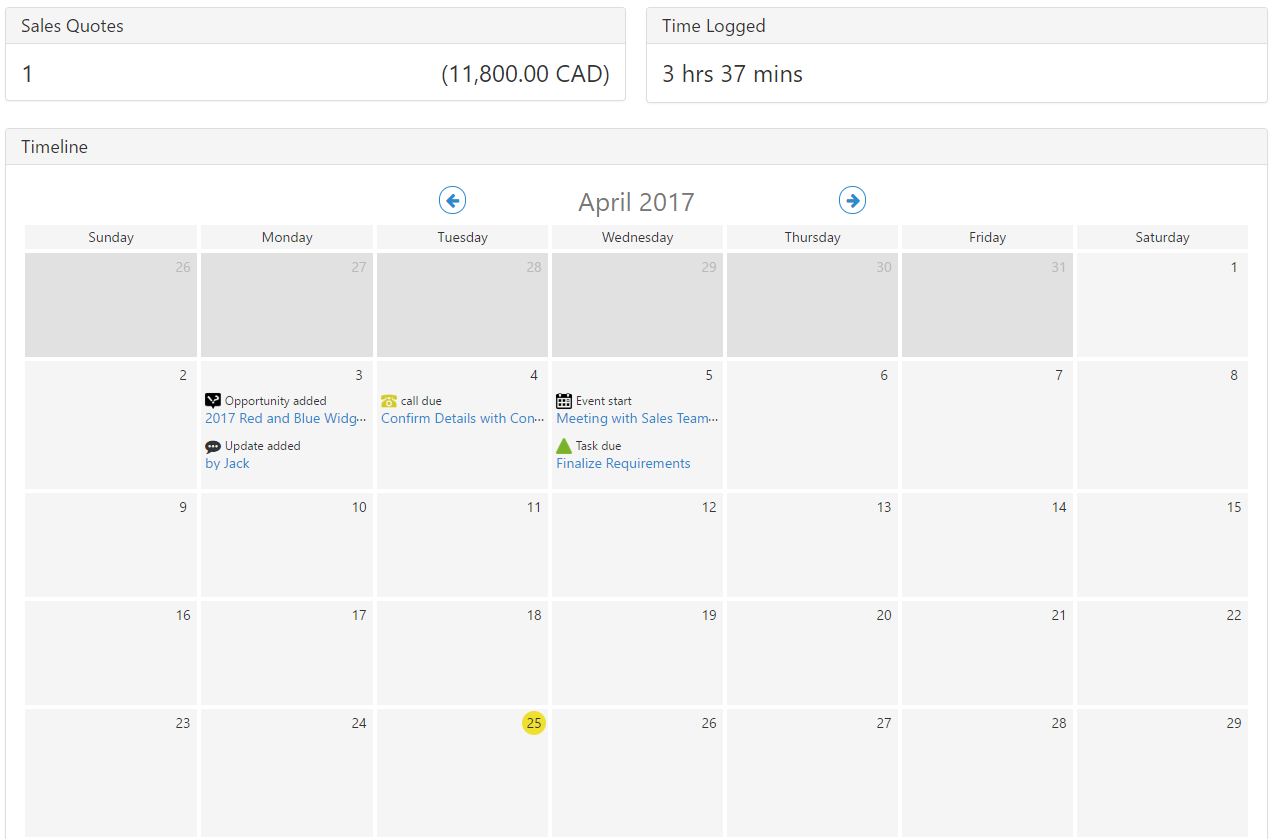This screenshot has width=1276, height=839.
Task: Select the April 6 day cell
Action: [x=812, y=425]
